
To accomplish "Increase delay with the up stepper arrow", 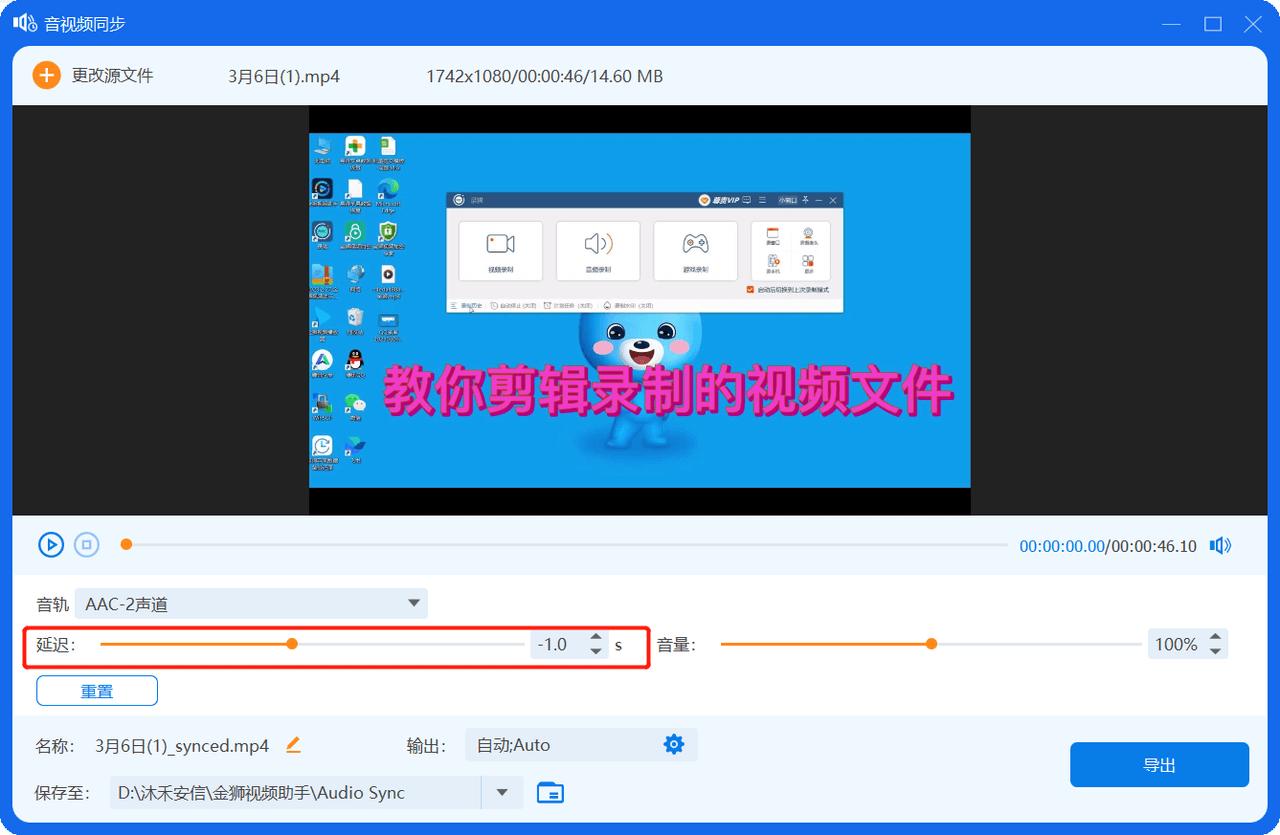I will pos(596,638).
